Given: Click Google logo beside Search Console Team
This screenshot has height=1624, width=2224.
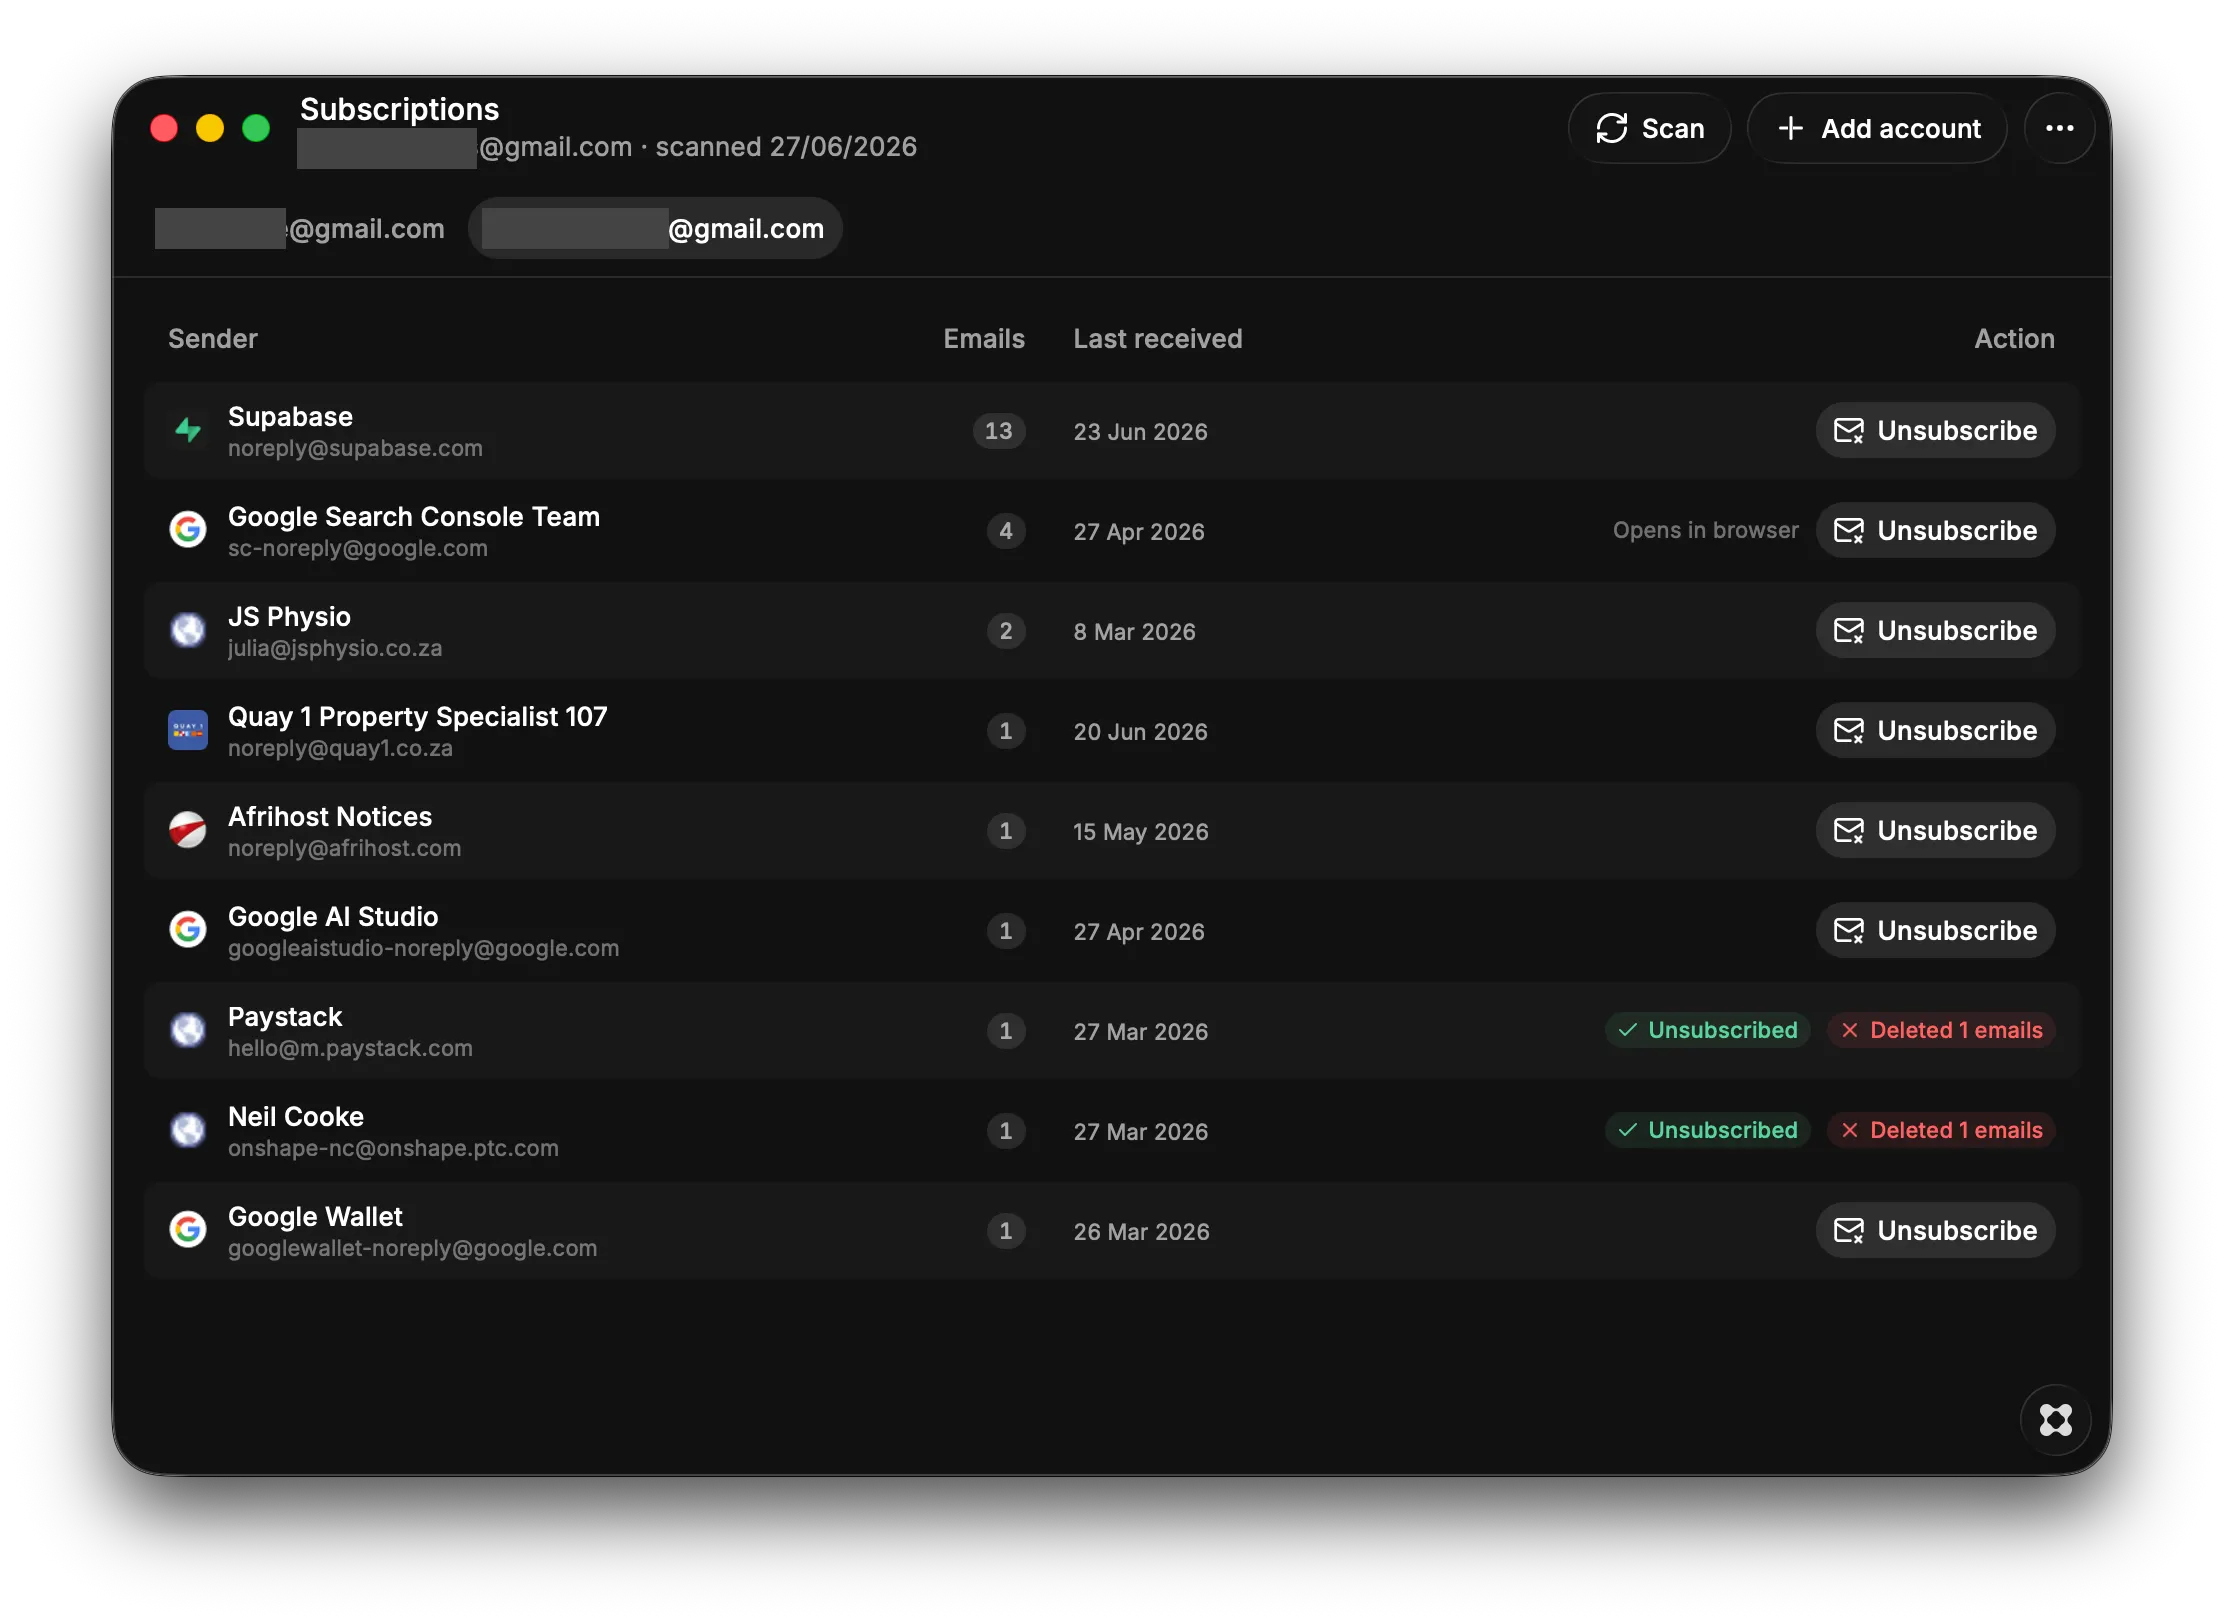Looking at the screenshot, I should 188,530.
